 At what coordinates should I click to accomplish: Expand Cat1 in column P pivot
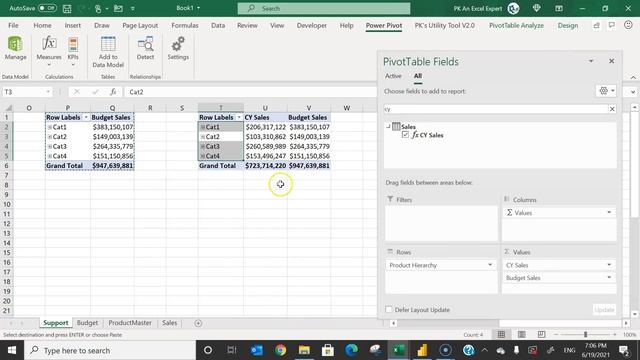click(x=49, y=127)
